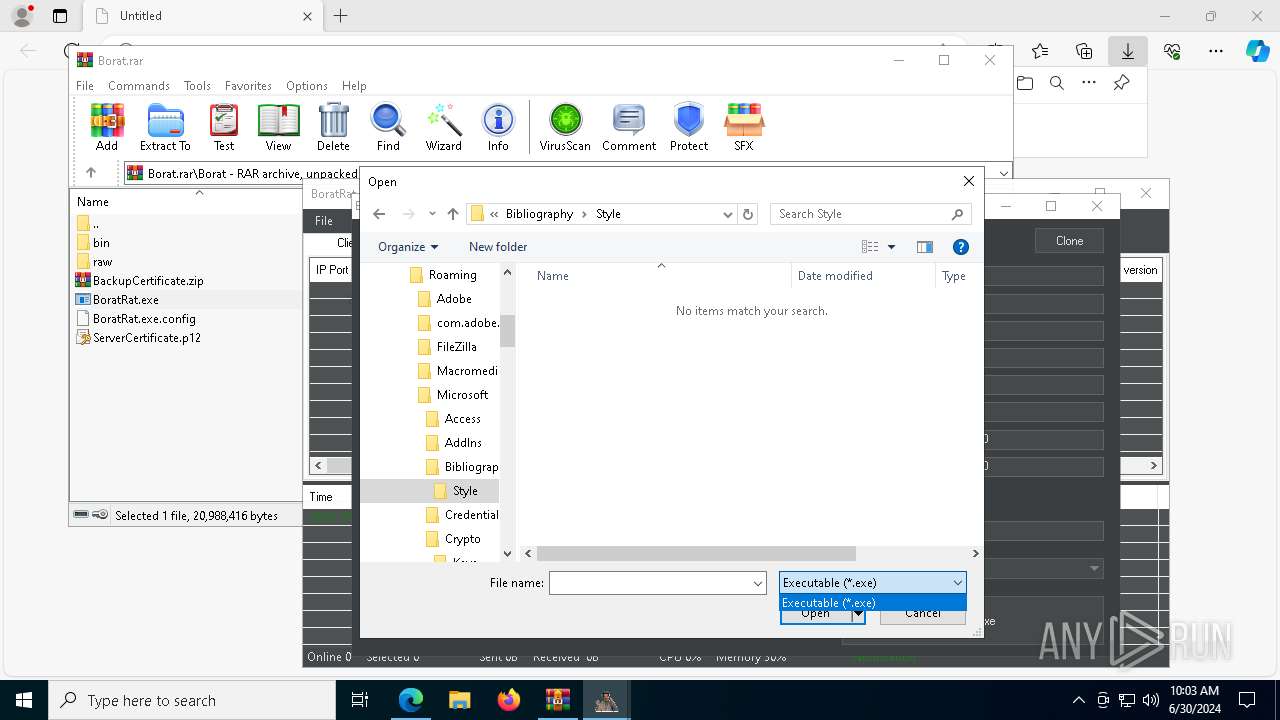Select the bin folder in WinRAR
This screenshot has height=720, width=1280.
101,243
